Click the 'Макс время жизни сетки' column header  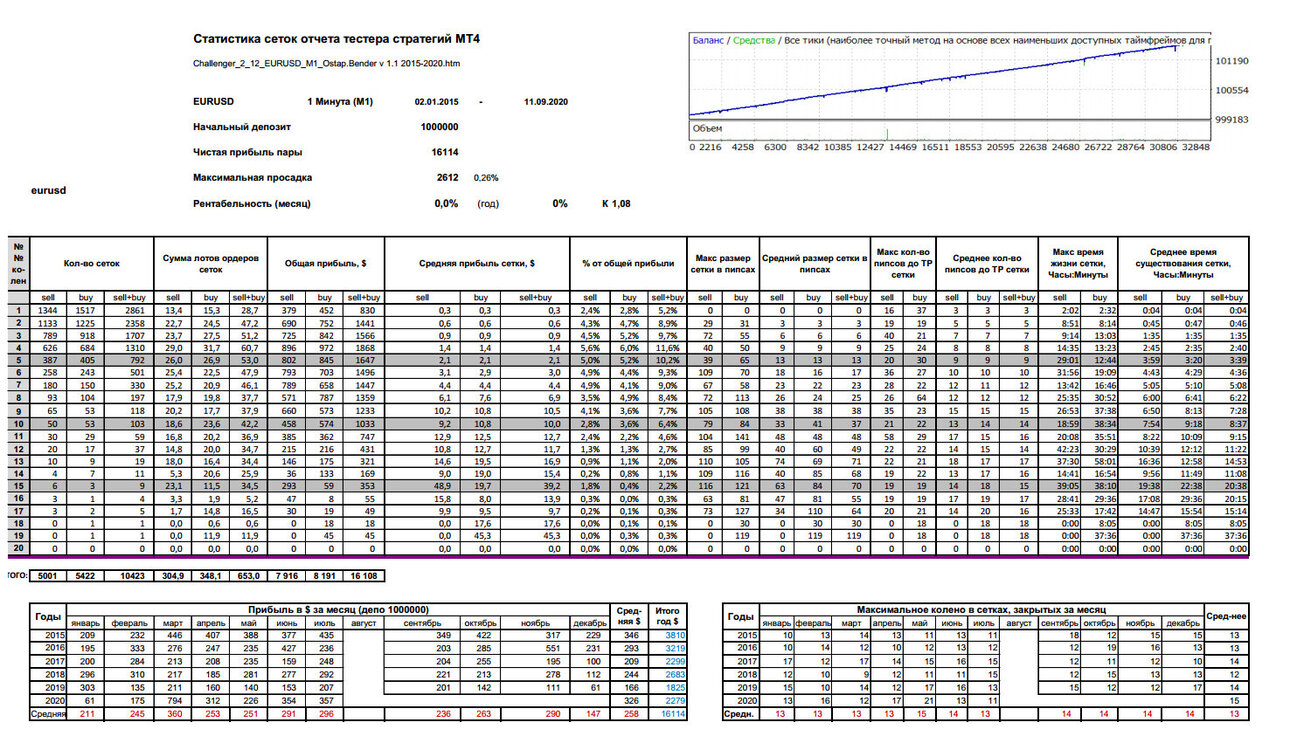click(x=1079, y=264)
